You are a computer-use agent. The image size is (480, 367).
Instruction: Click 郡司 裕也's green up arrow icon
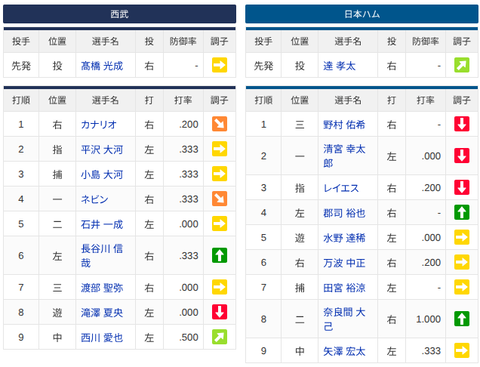click(462, 212)
